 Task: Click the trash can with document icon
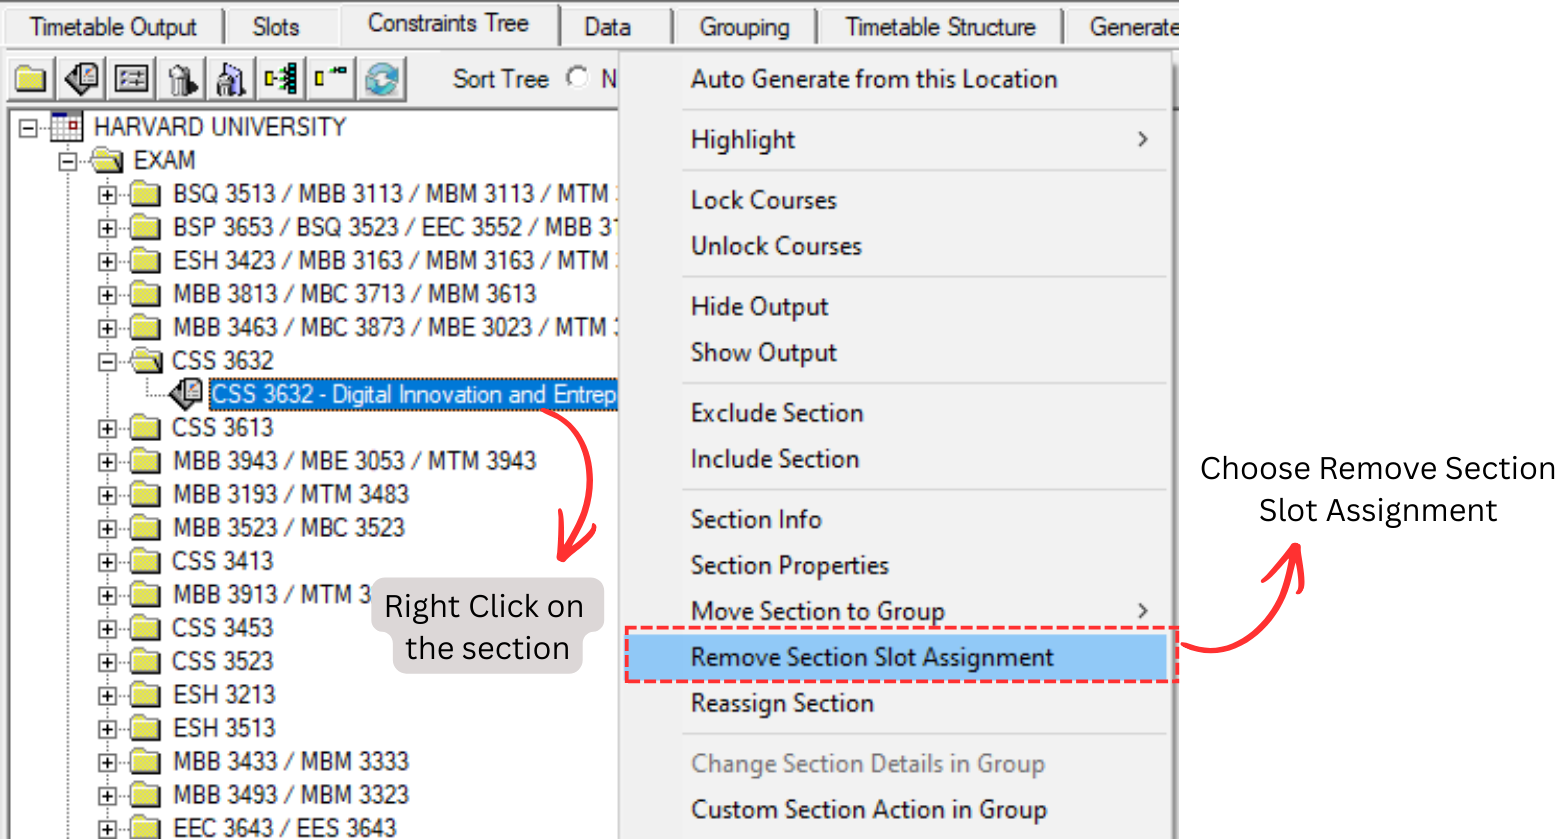click(231, 78)
